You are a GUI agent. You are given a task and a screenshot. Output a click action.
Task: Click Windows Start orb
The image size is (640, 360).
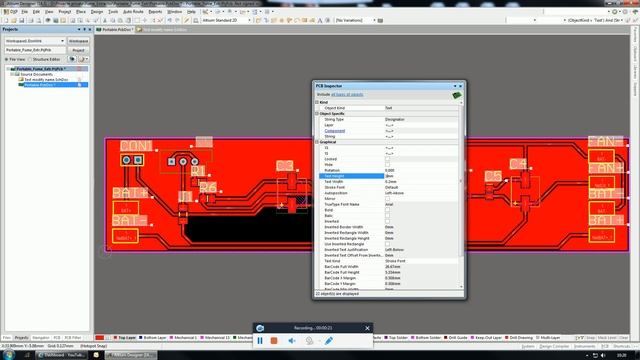coord(9,355)
